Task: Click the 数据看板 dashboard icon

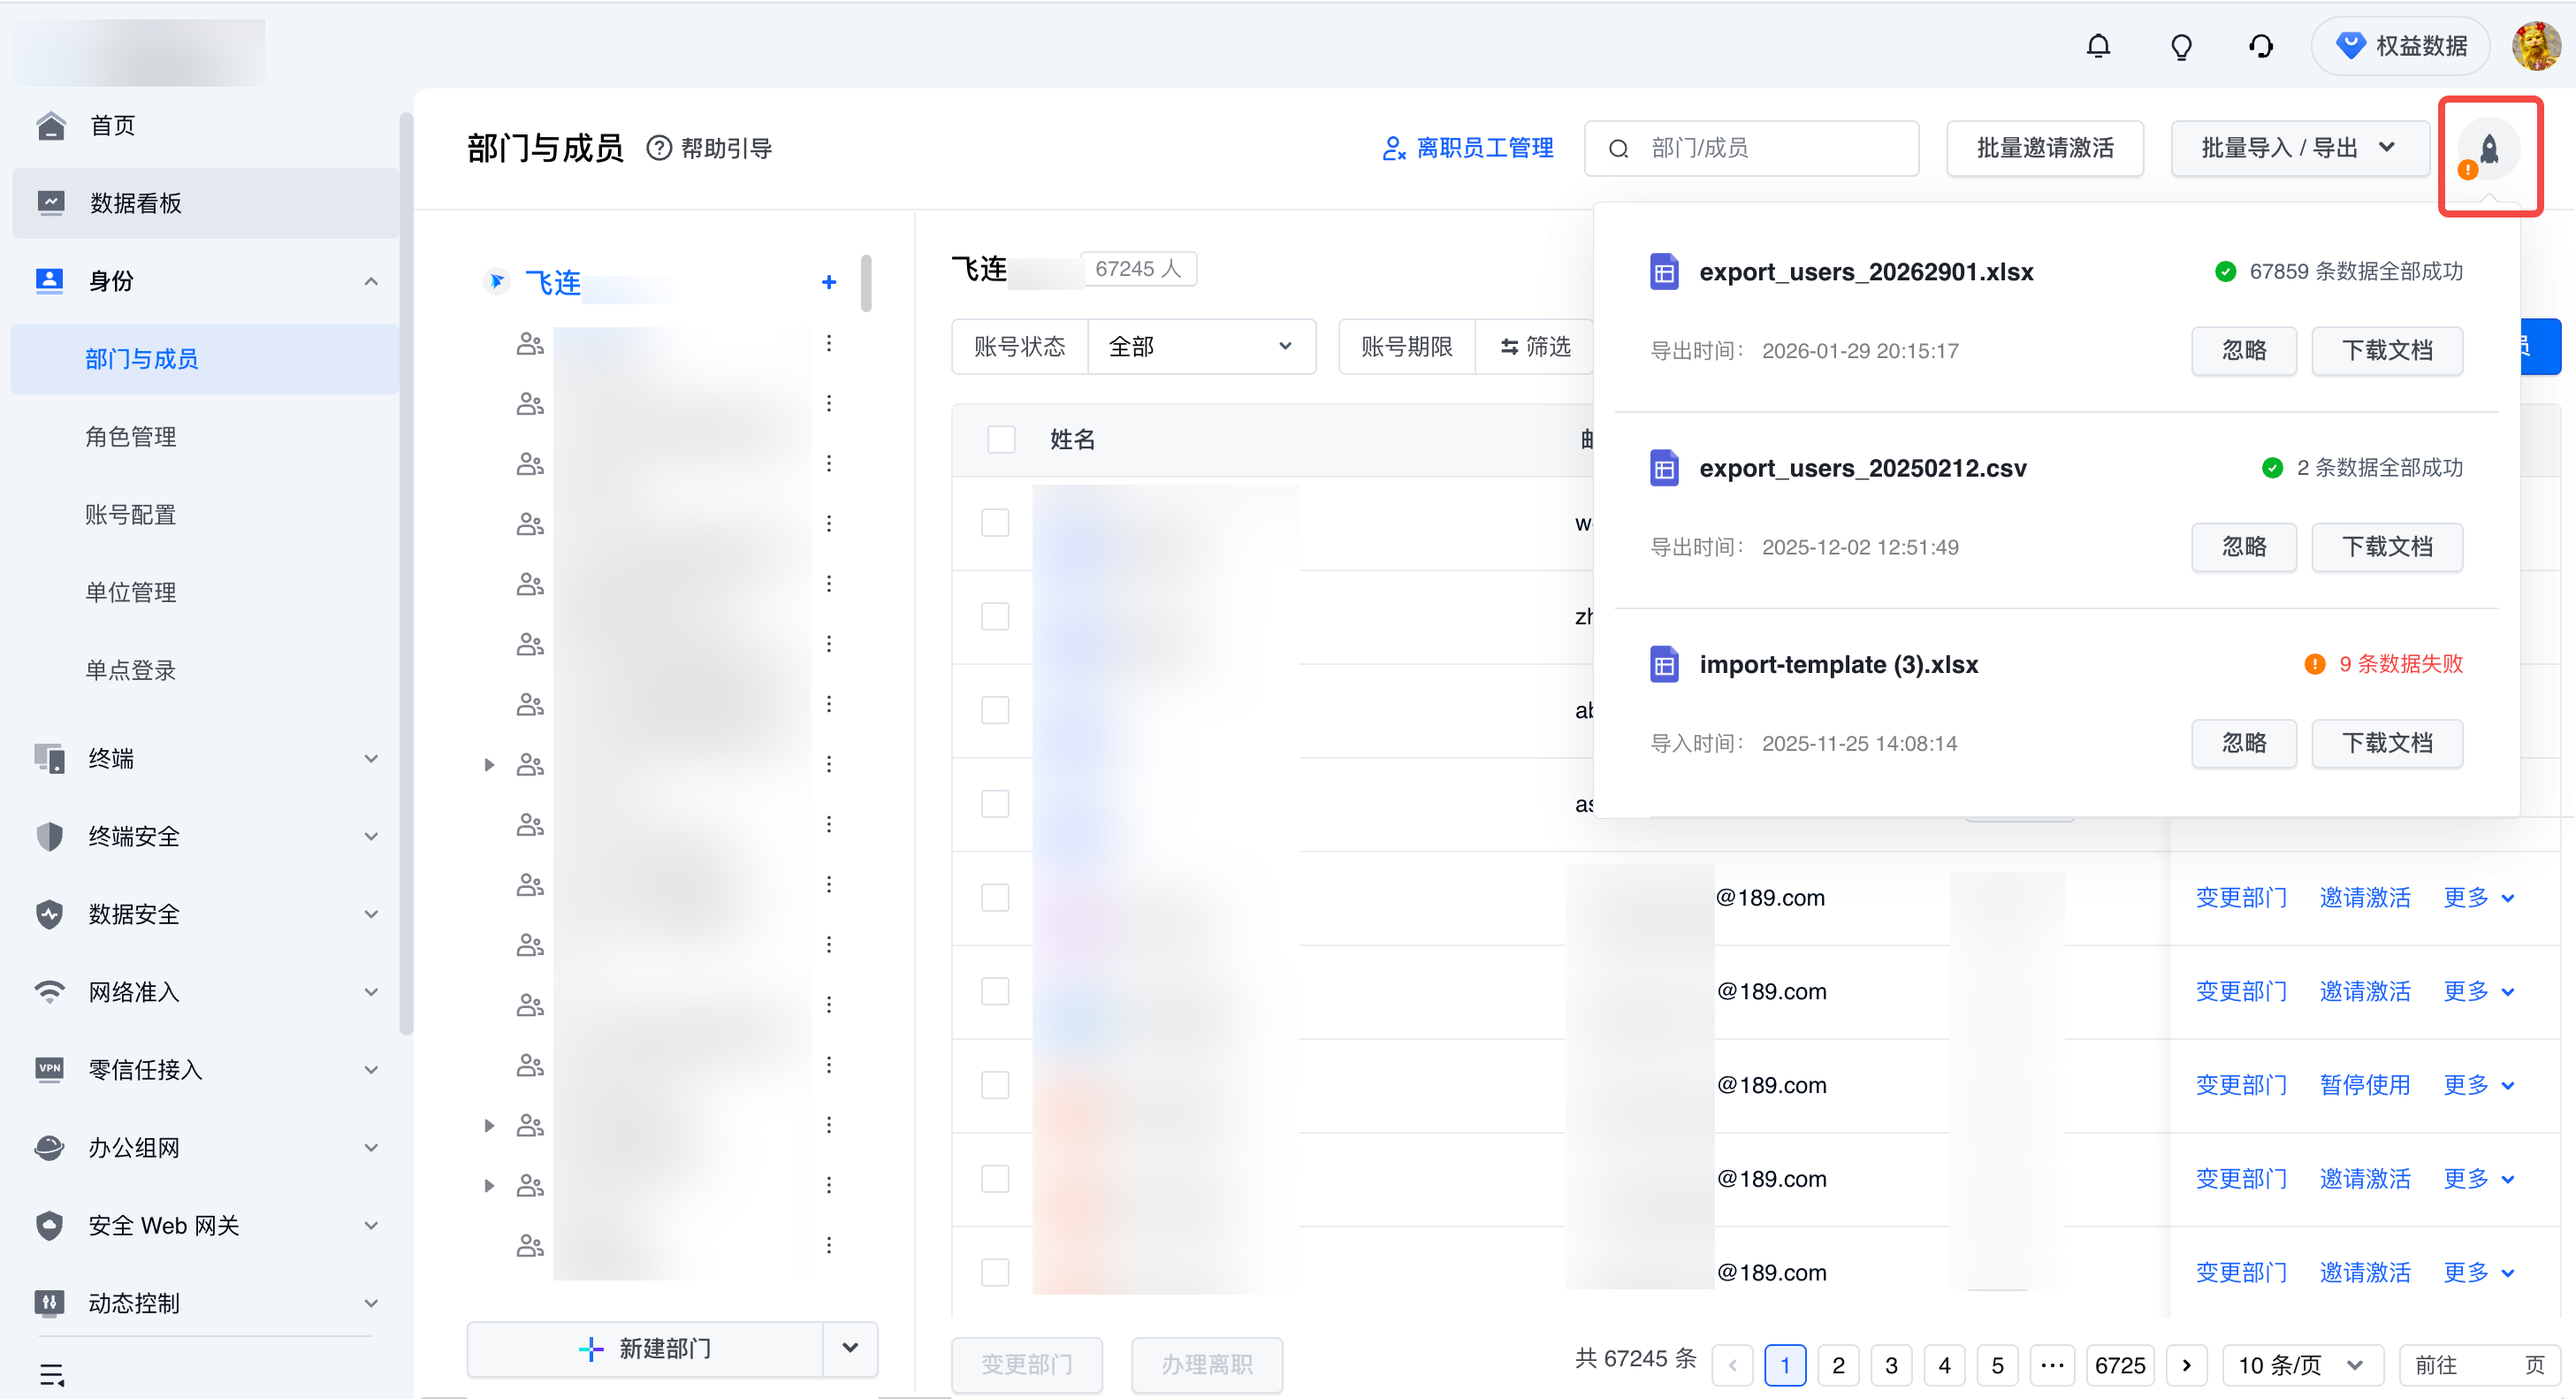Action: coord(50,203)
